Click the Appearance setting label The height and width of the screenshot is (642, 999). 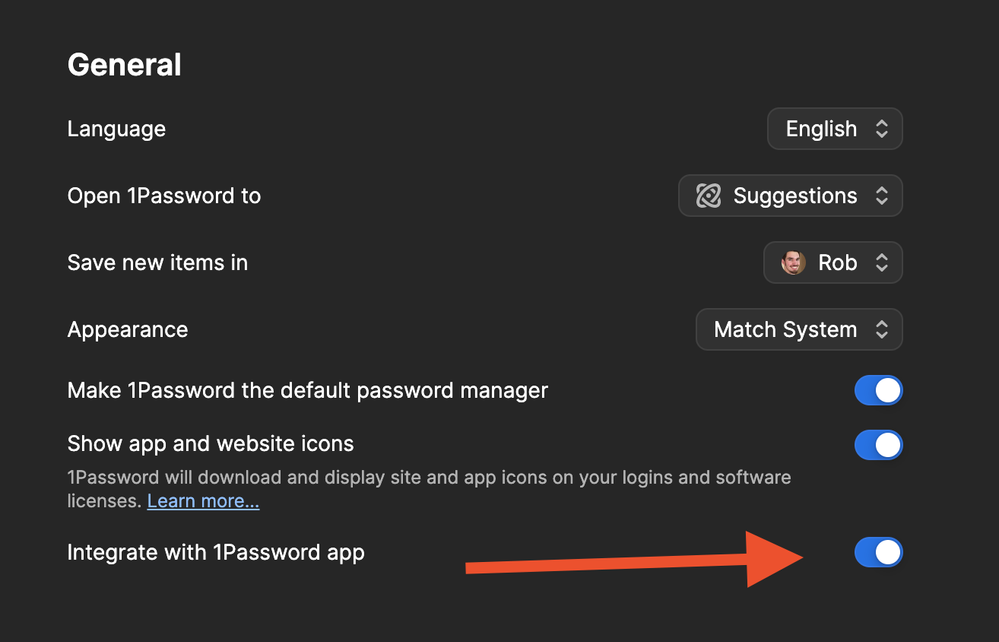pyautogui.click(x=127, y=330)
